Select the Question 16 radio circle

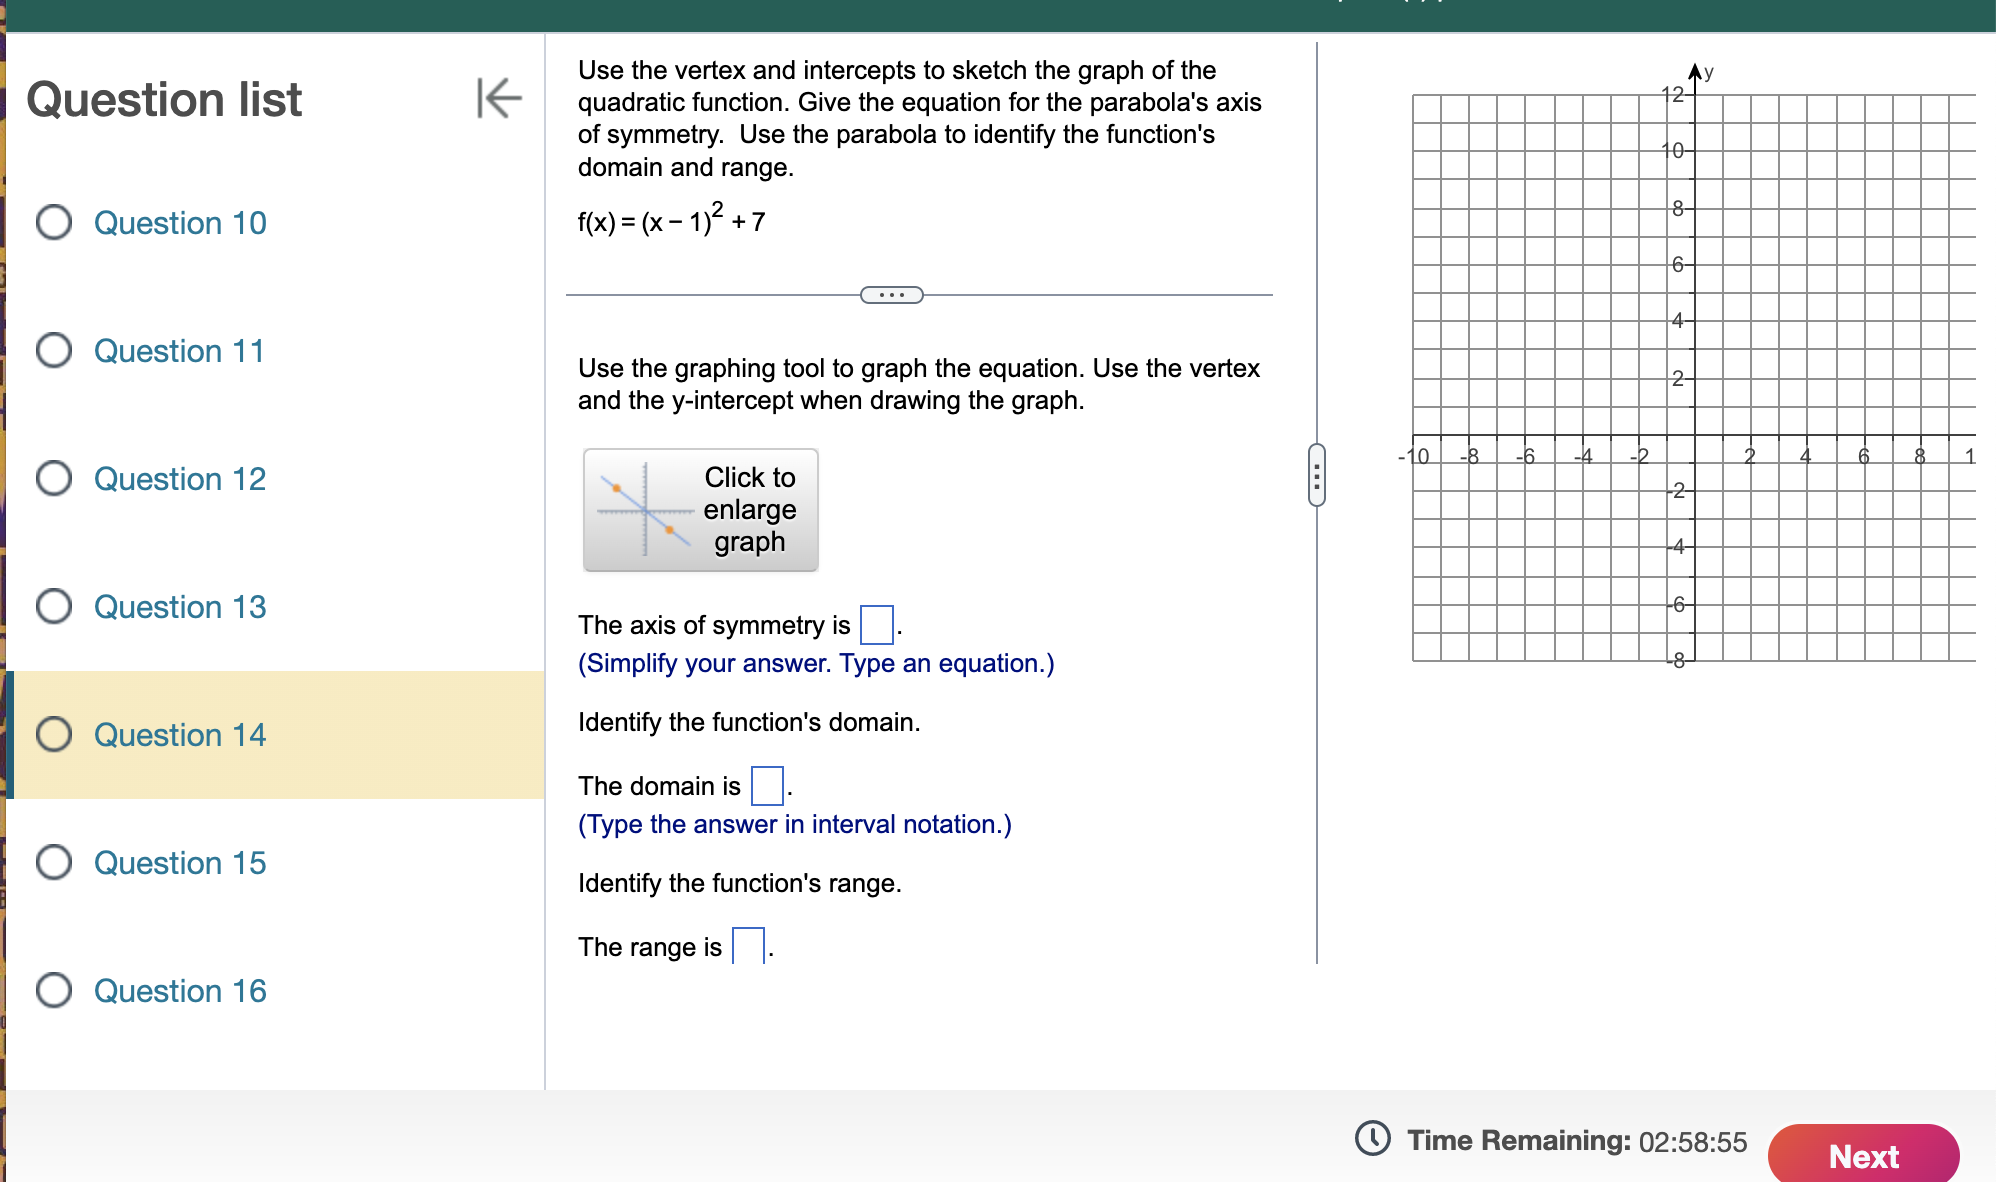[x=54, y=990]
